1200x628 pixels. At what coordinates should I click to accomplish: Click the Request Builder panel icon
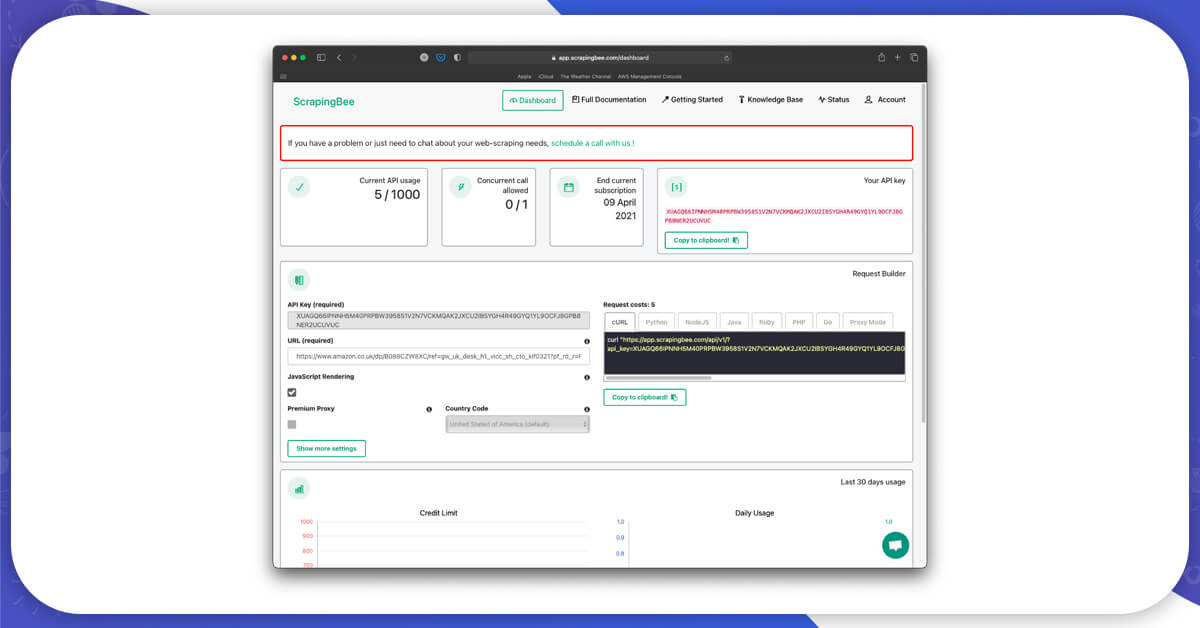[299, 280]
